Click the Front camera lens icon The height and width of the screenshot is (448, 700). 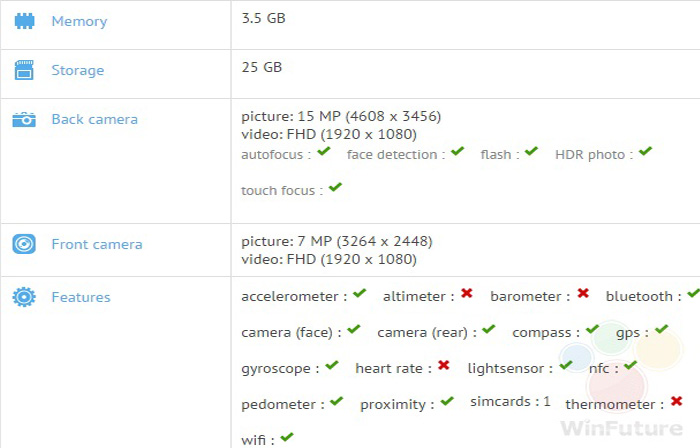point(24,244)
